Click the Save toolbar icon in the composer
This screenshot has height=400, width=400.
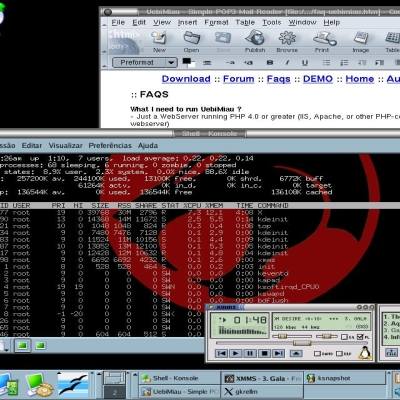click(223, 41)
